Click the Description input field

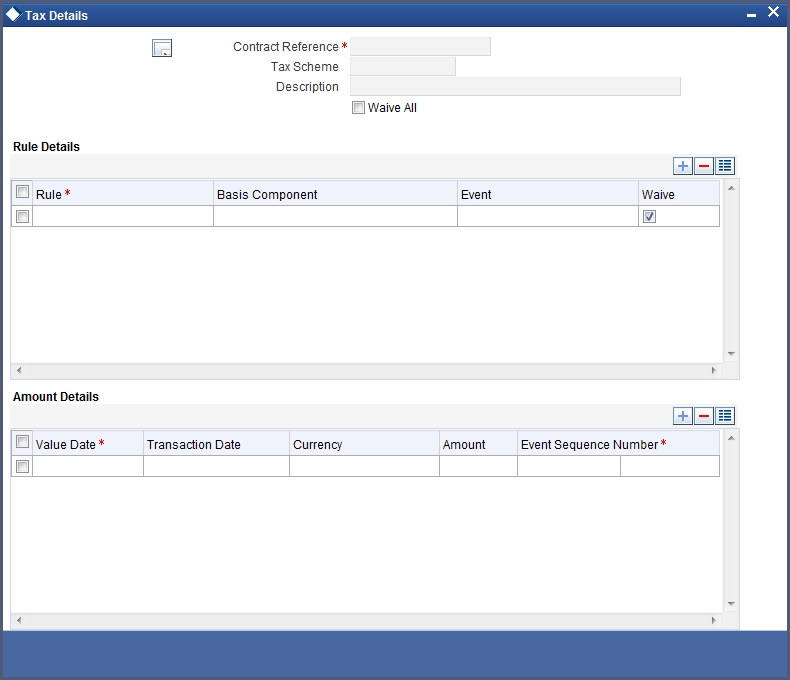coord(515,87)
